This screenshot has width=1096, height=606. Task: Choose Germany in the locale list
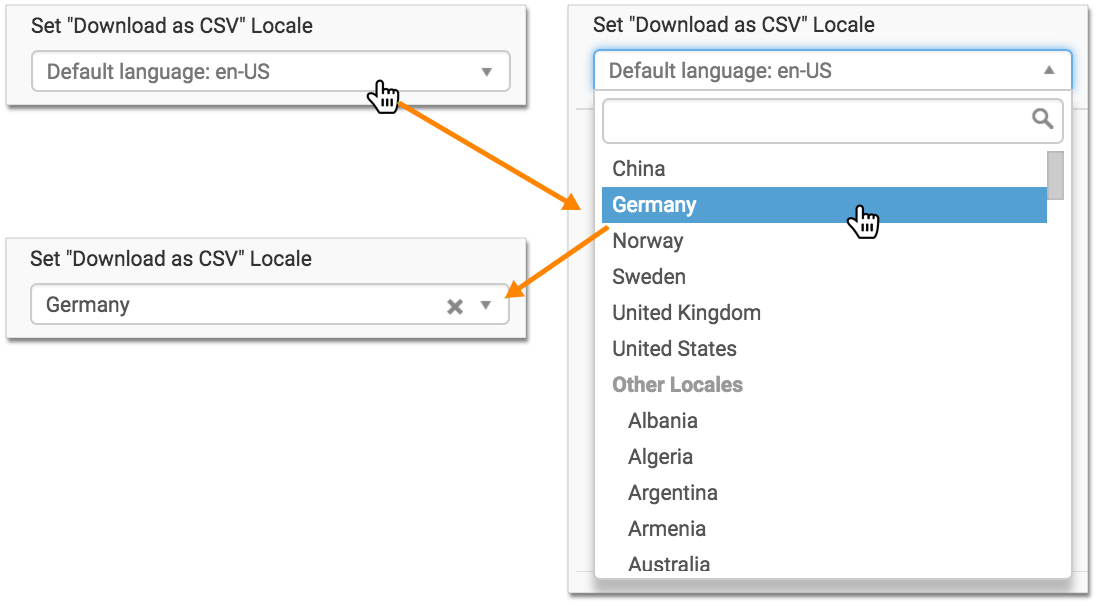pos(654,205)
